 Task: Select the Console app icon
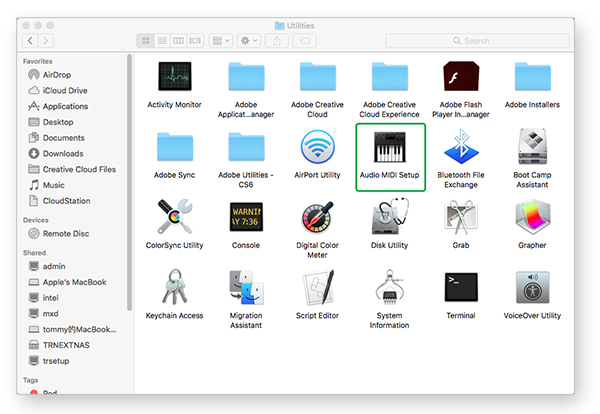246,217
